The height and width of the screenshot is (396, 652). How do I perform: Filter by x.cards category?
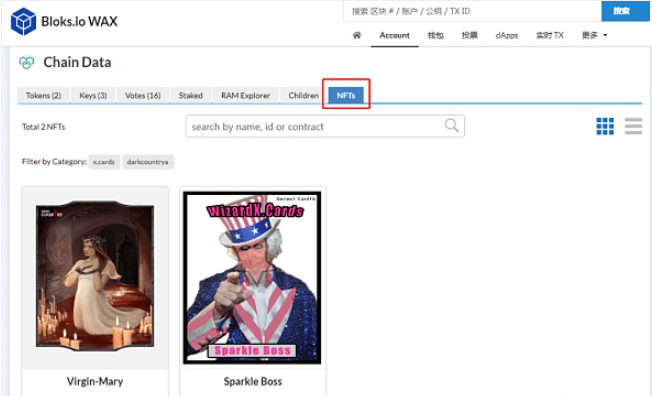pos(104,162)
